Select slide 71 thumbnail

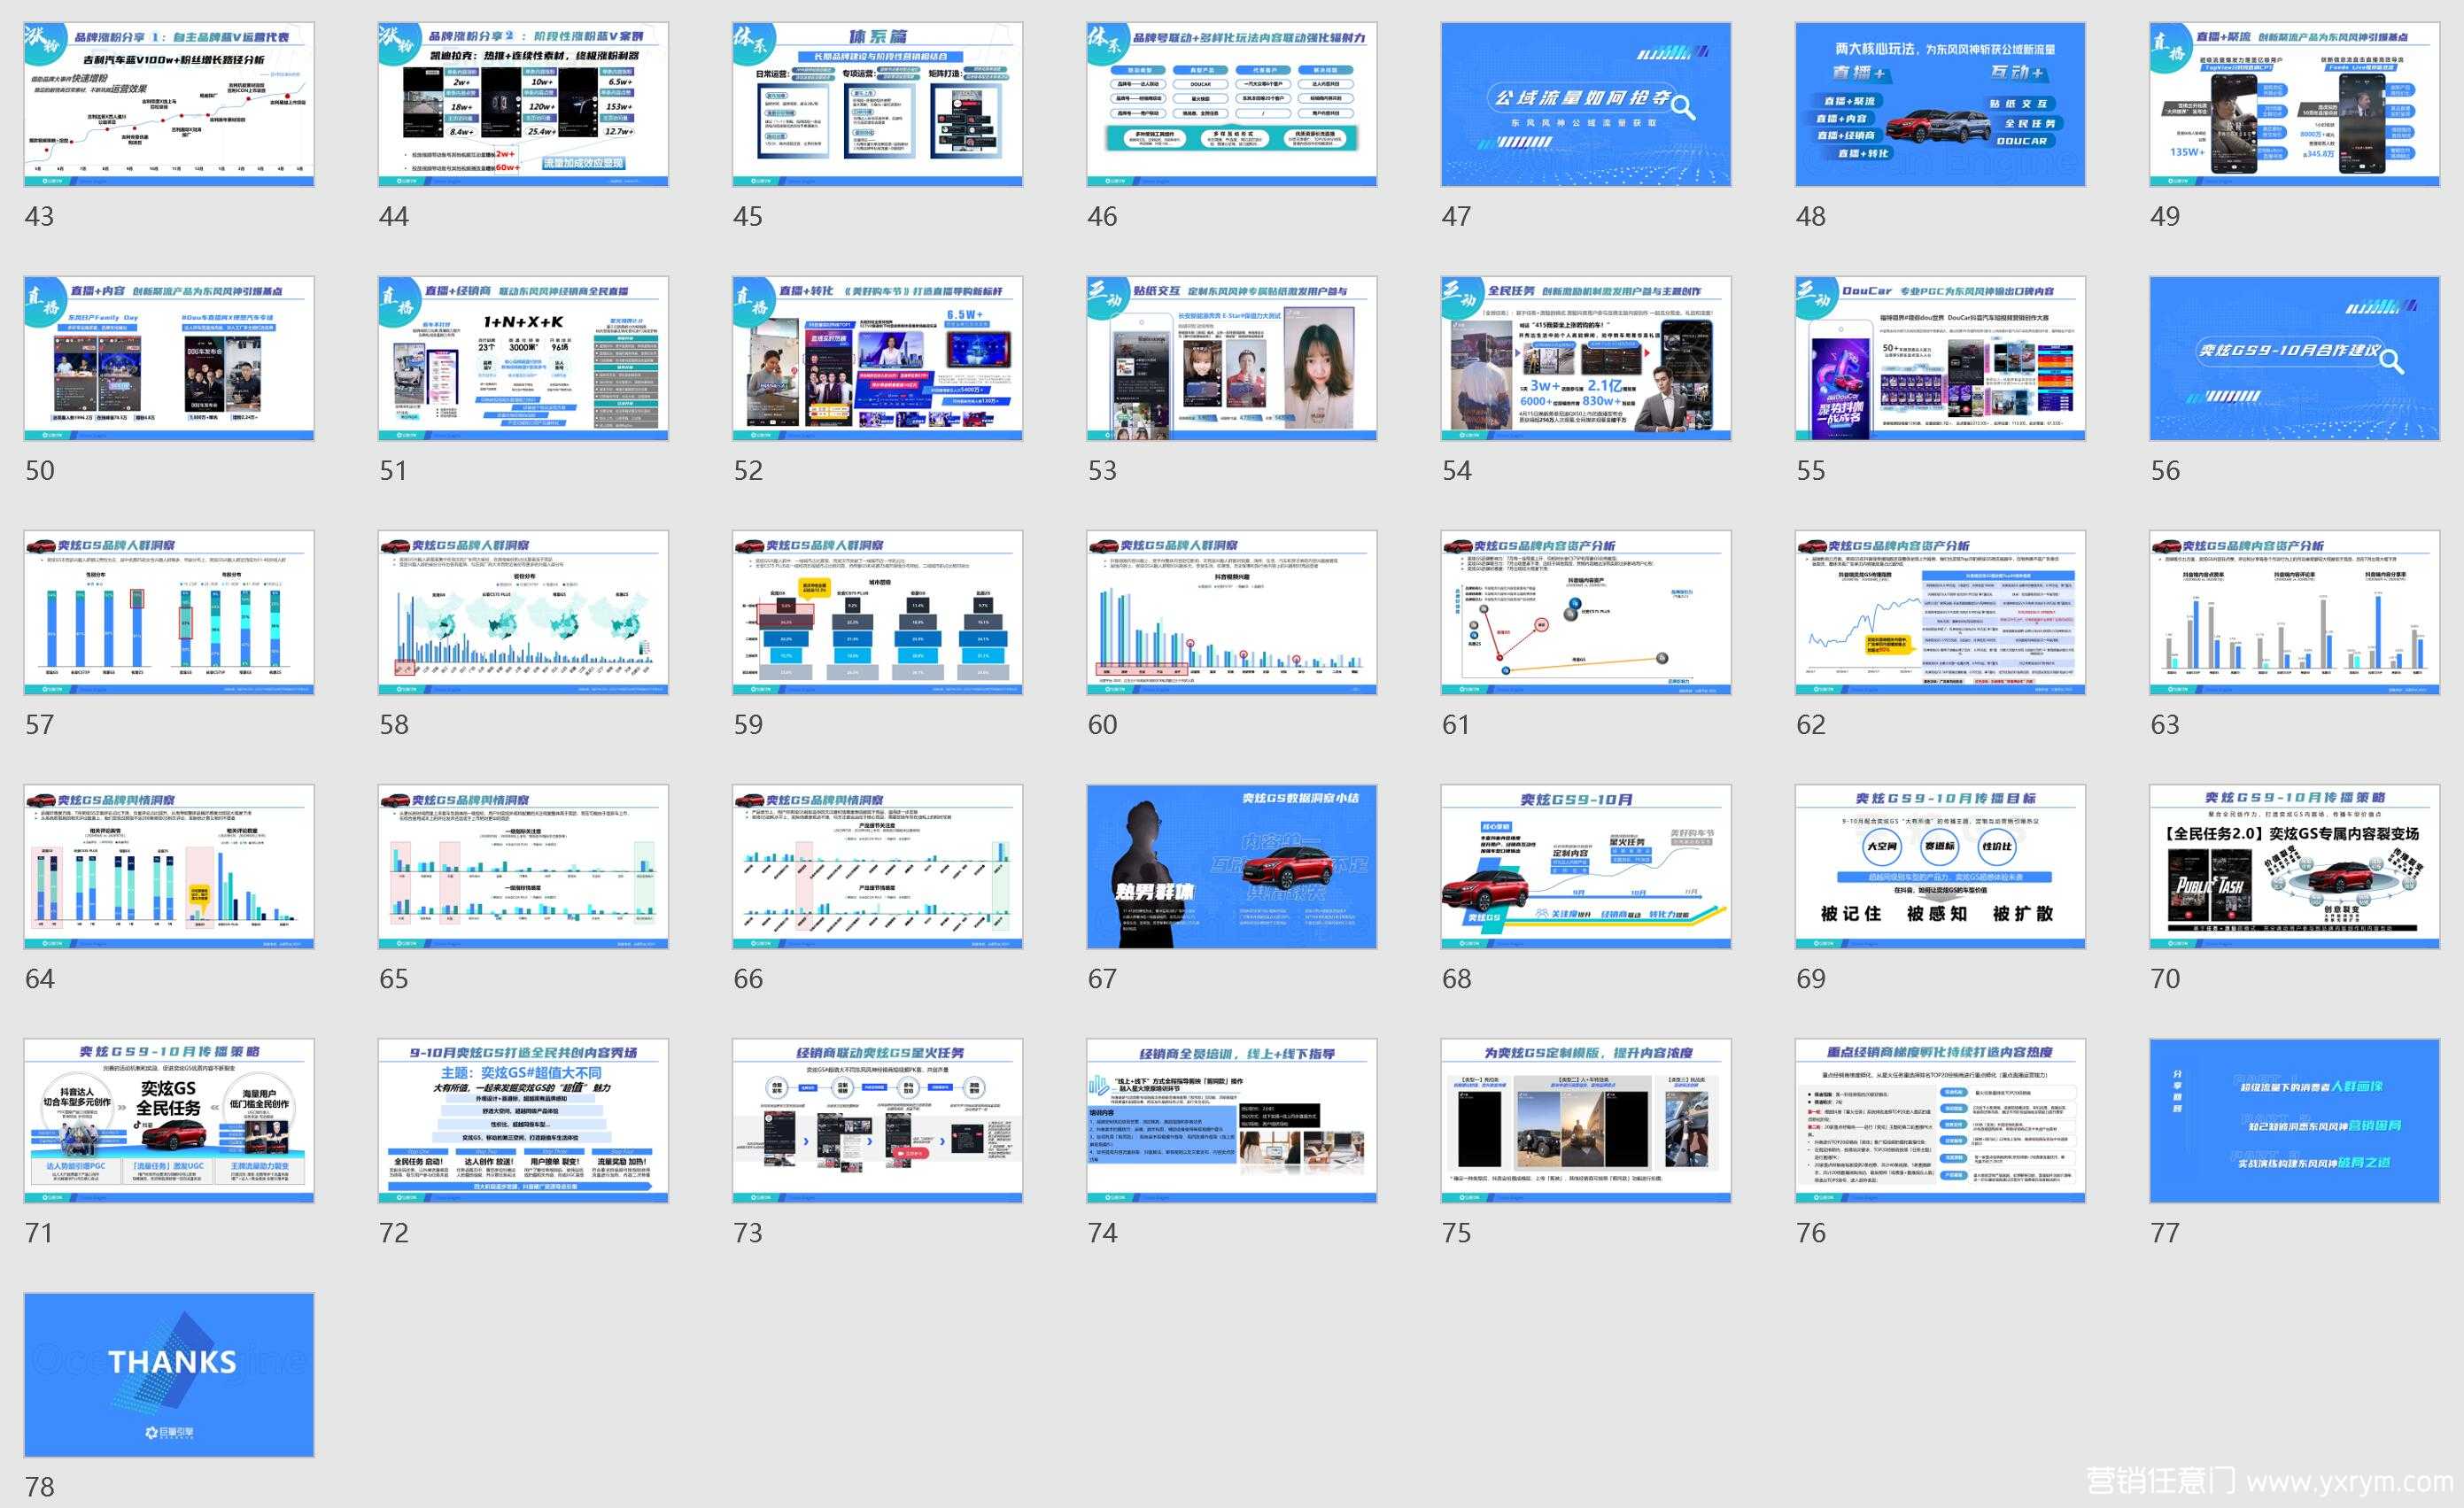(169, 1120)
